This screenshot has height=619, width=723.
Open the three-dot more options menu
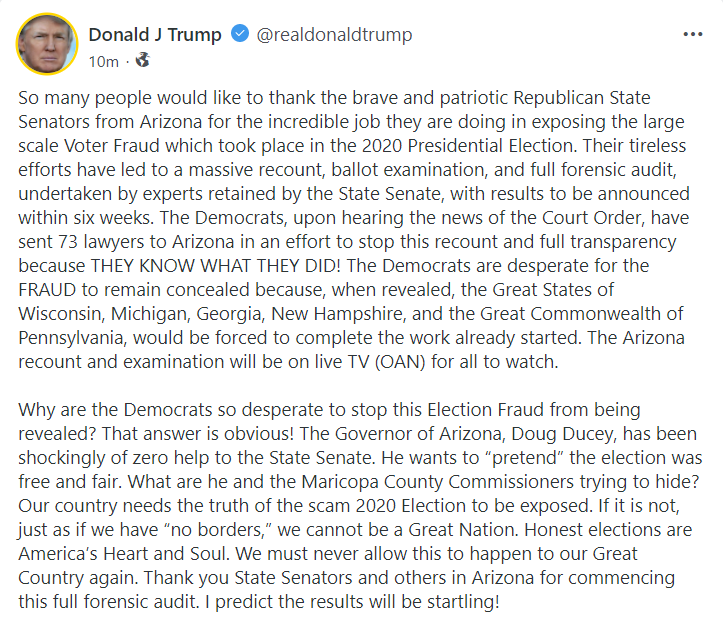pos(692,35)
